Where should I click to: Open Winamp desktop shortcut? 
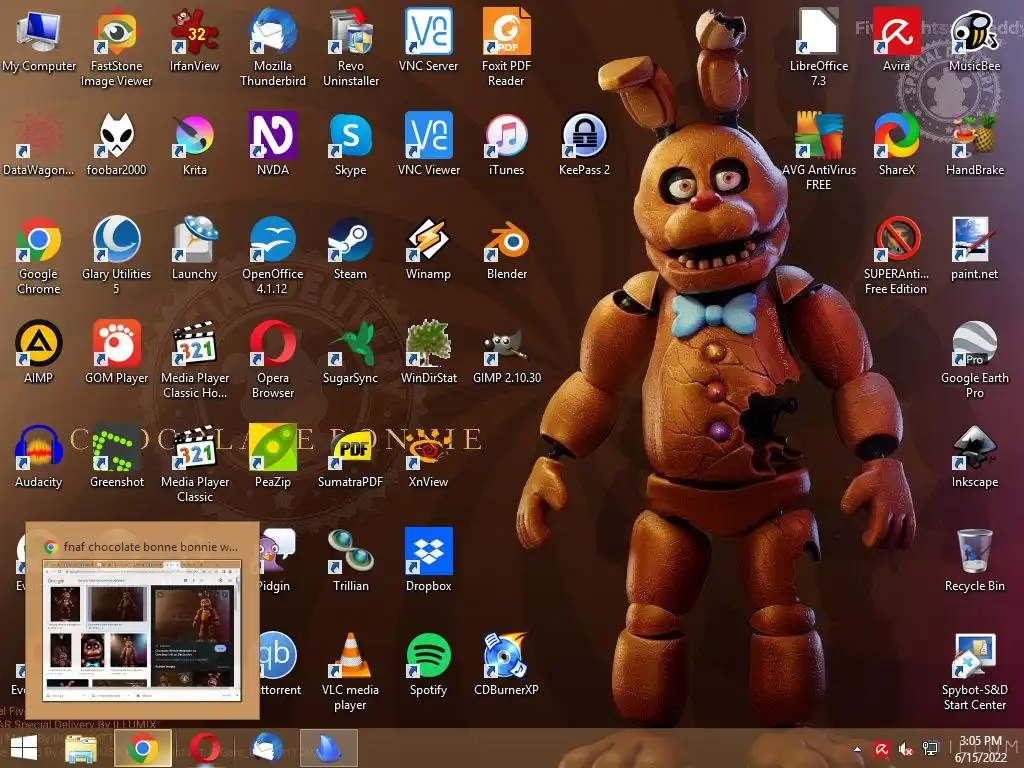(428, 249)
